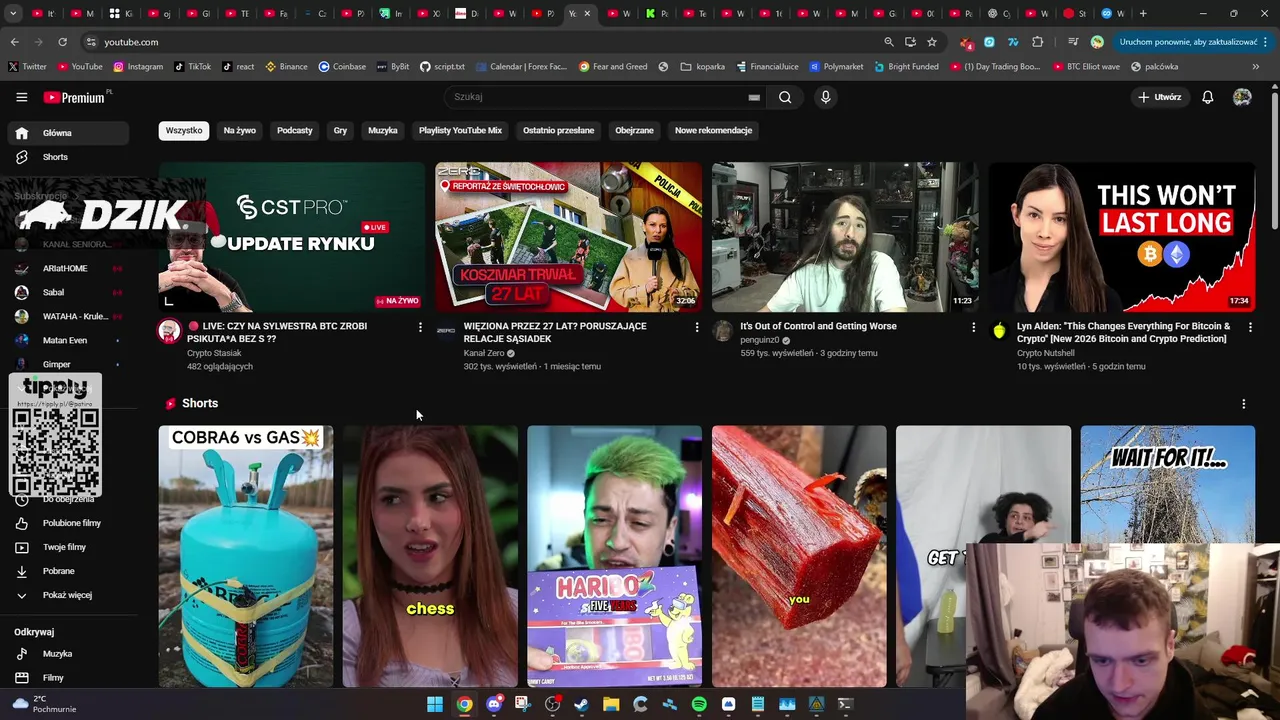Open the Binance bookmark
Viewport: 1280px width, 720px height.
click(286, 67)
